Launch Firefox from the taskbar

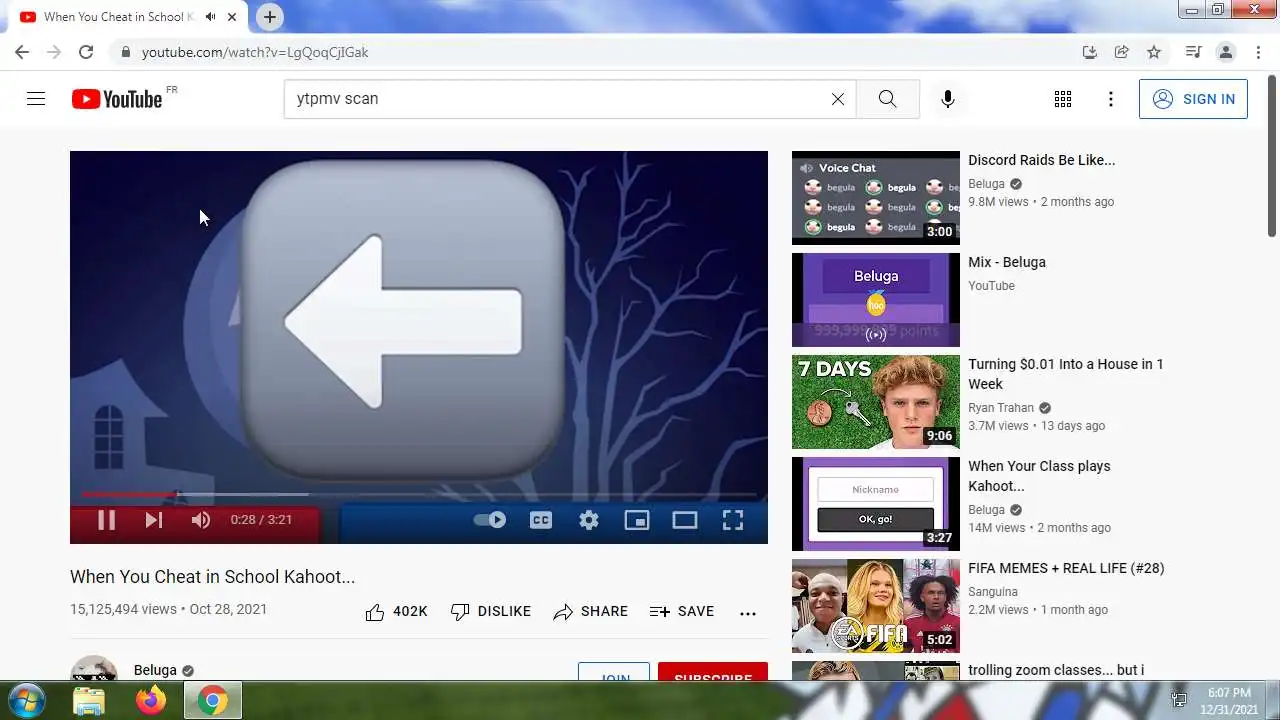151,701
